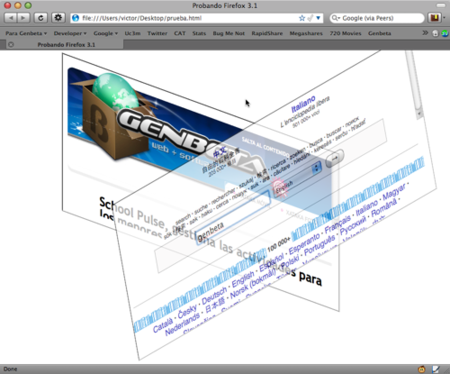The height and width of the screenshot is (374, 450).
Task: Click the Italiano heading above L'enciclopedia libera
Action: [303, 104]
